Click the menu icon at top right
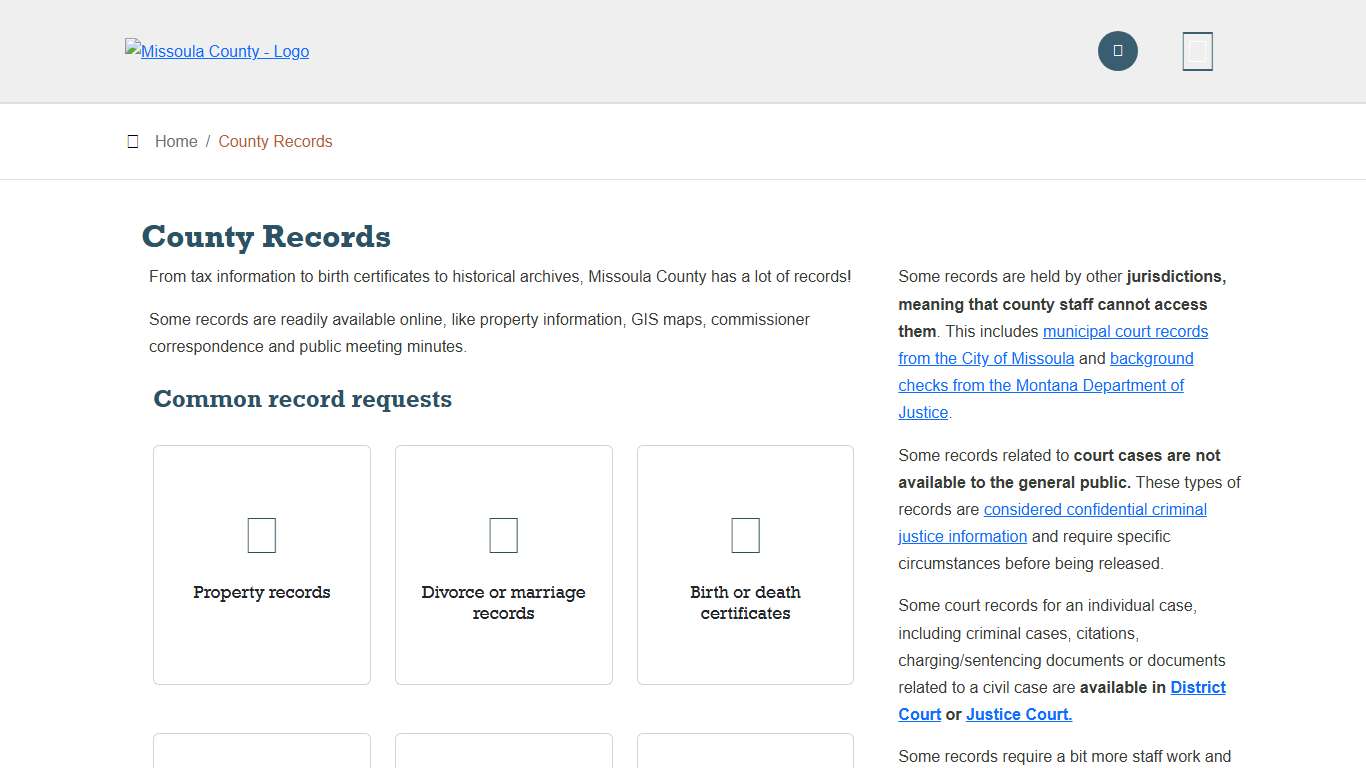The image size is (1366, 768). point(1197,50)
